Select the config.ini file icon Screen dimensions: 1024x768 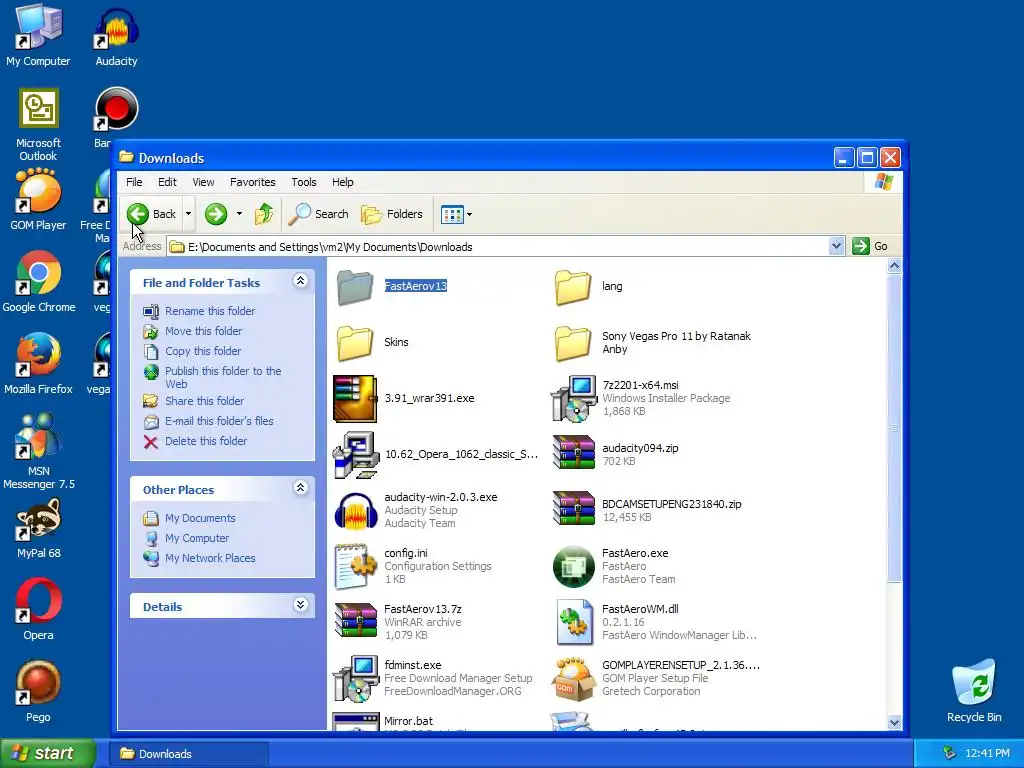click(355, 566)
